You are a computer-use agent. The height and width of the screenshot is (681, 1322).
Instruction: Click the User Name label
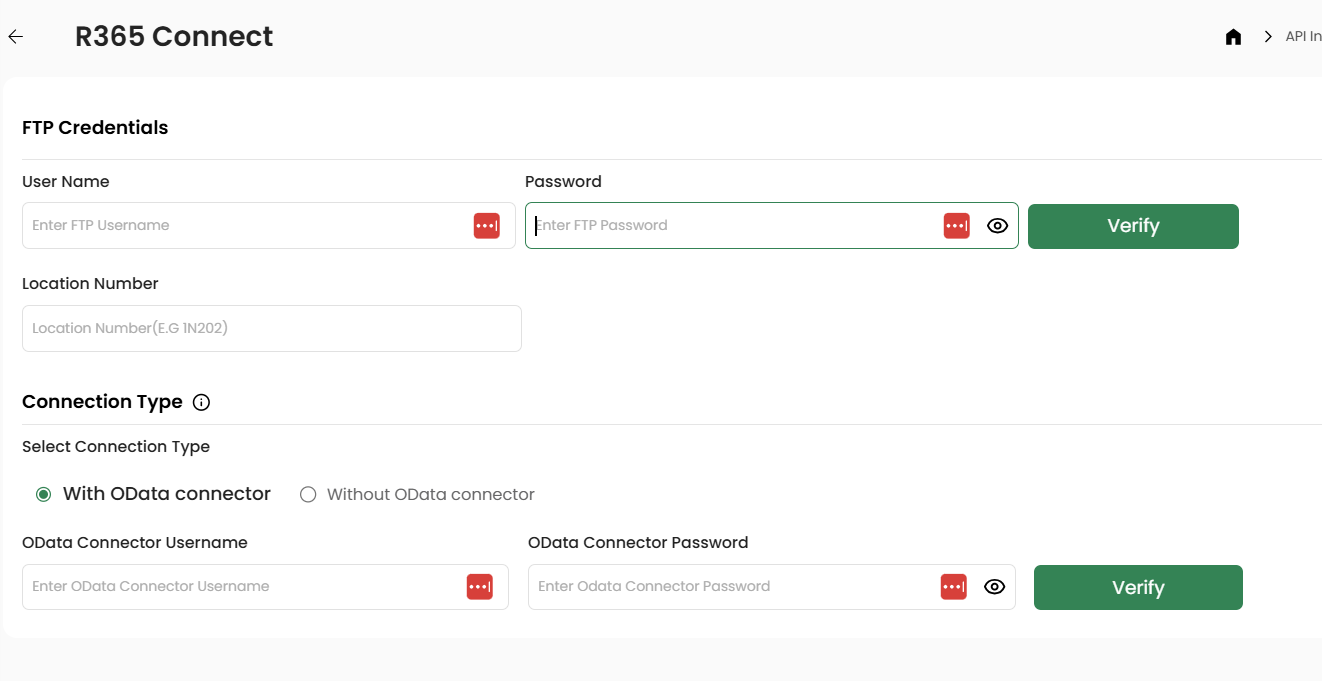click(x=66, y=182)
